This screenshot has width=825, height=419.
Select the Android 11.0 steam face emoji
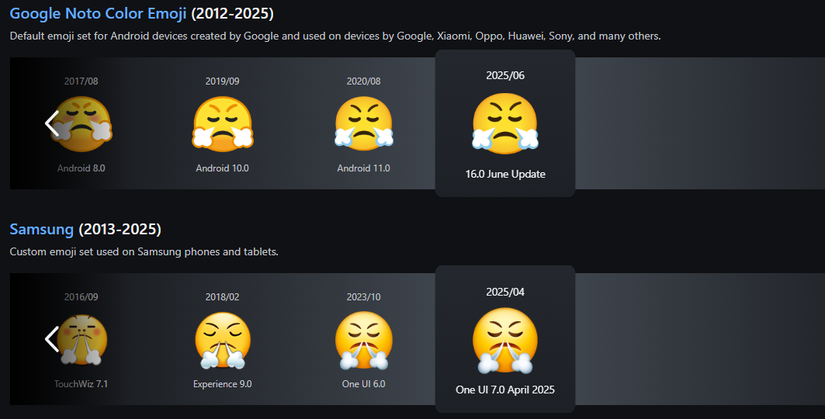364,124
